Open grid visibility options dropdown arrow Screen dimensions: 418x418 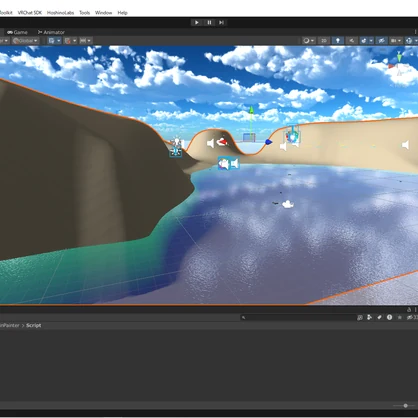(x=59, y=41)
